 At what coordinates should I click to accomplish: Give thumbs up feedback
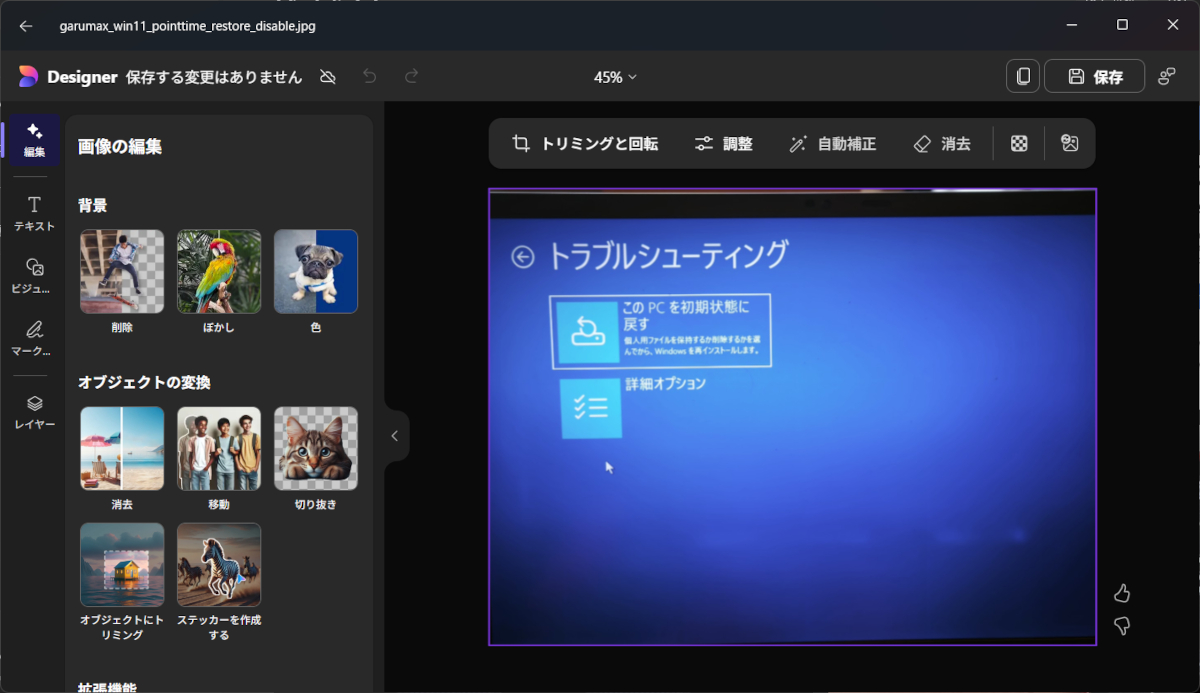point(1122,594)
